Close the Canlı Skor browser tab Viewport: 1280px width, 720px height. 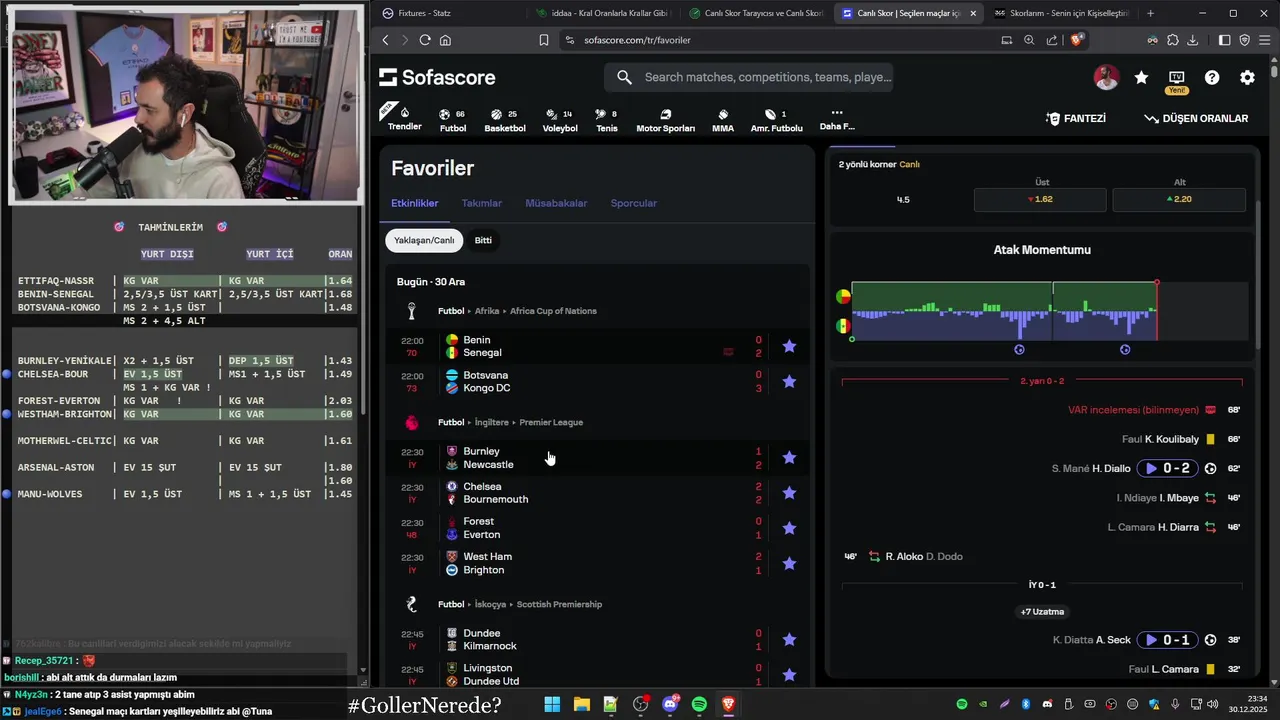[x=973, y=13]
